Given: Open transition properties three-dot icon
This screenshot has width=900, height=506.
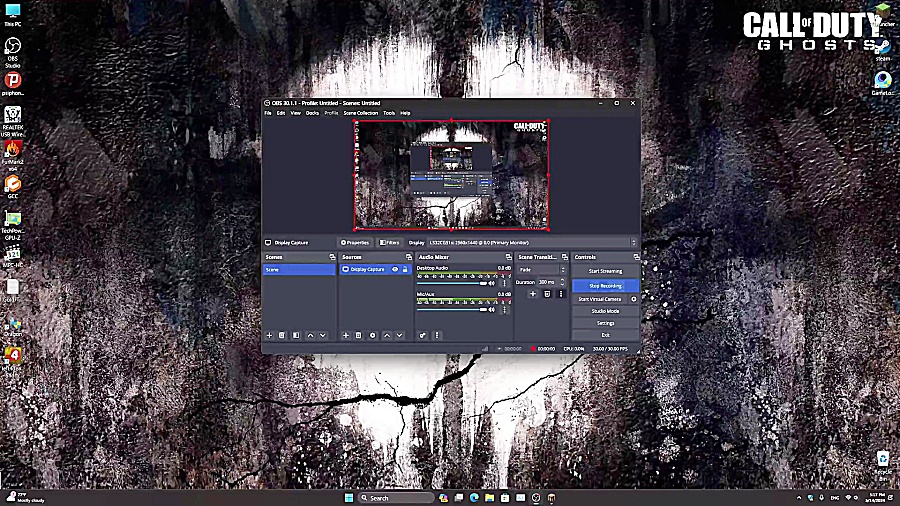Looking at the screenshot, I should coord(561,294).
